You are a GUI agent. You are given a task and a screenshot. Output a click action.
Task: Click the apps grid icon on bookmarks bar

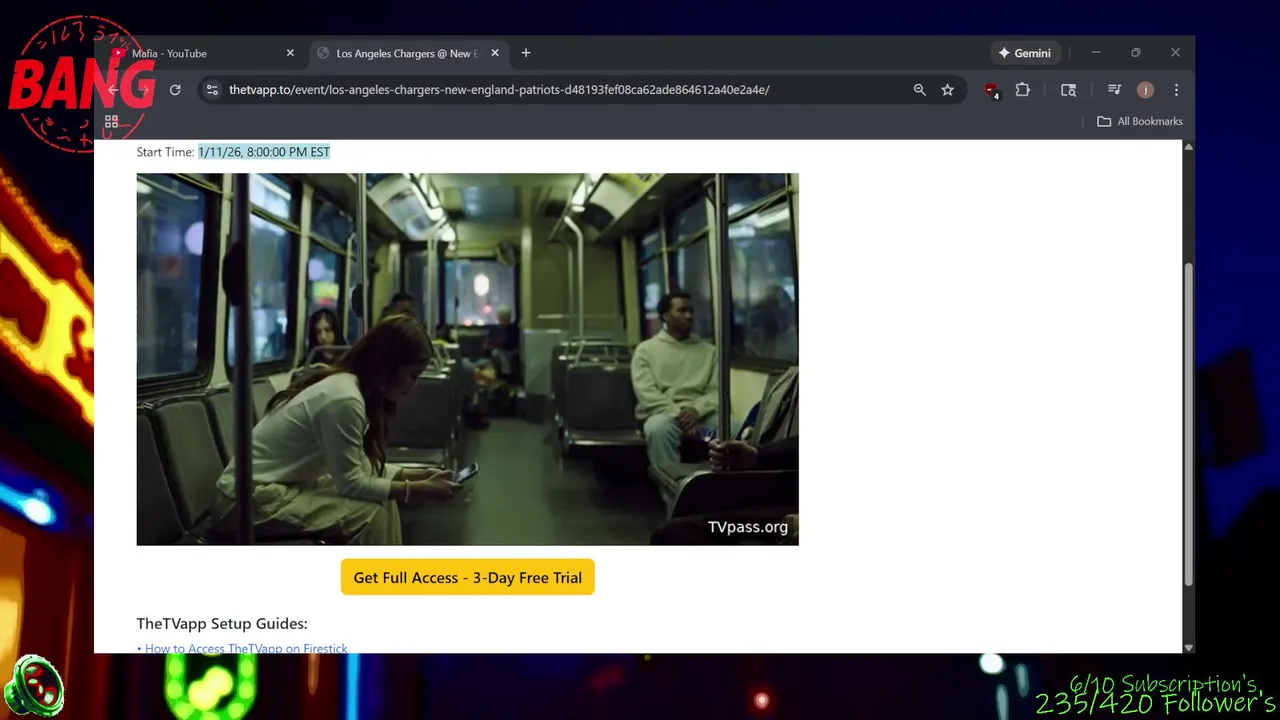[112, 121]
